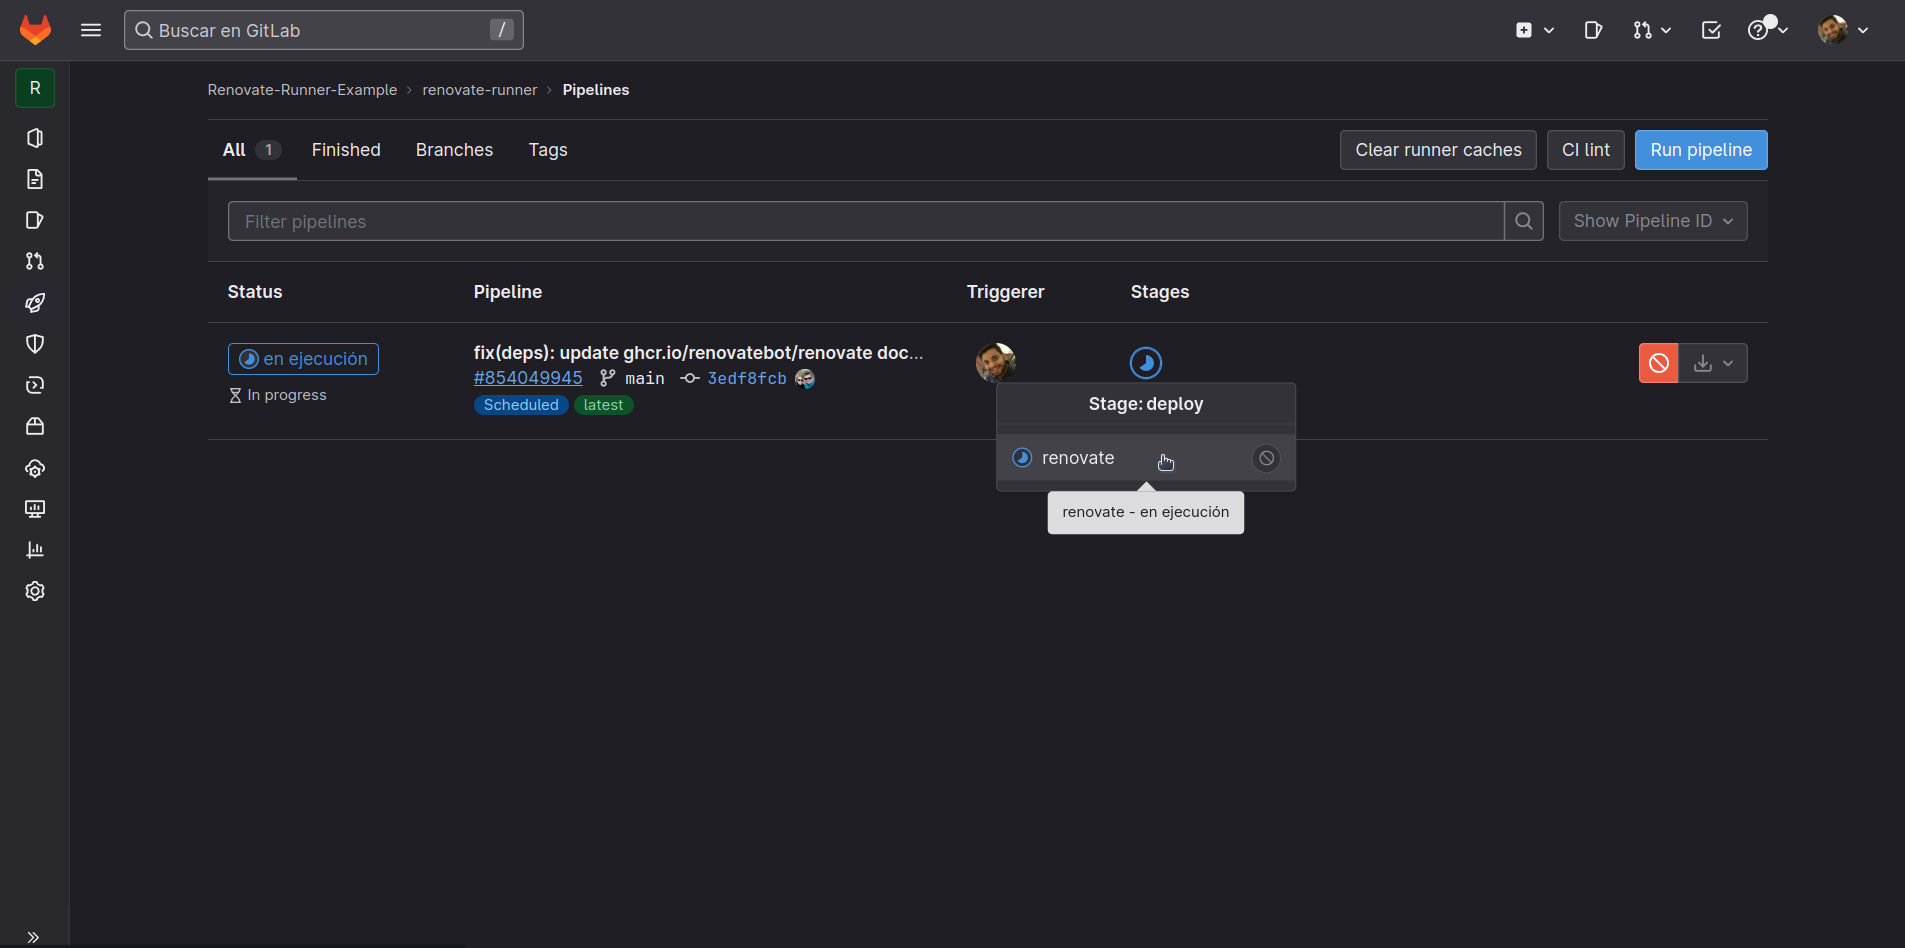Switch to the Finished tab
Viewport: 1905px width, 948px height.
(346, 150)
